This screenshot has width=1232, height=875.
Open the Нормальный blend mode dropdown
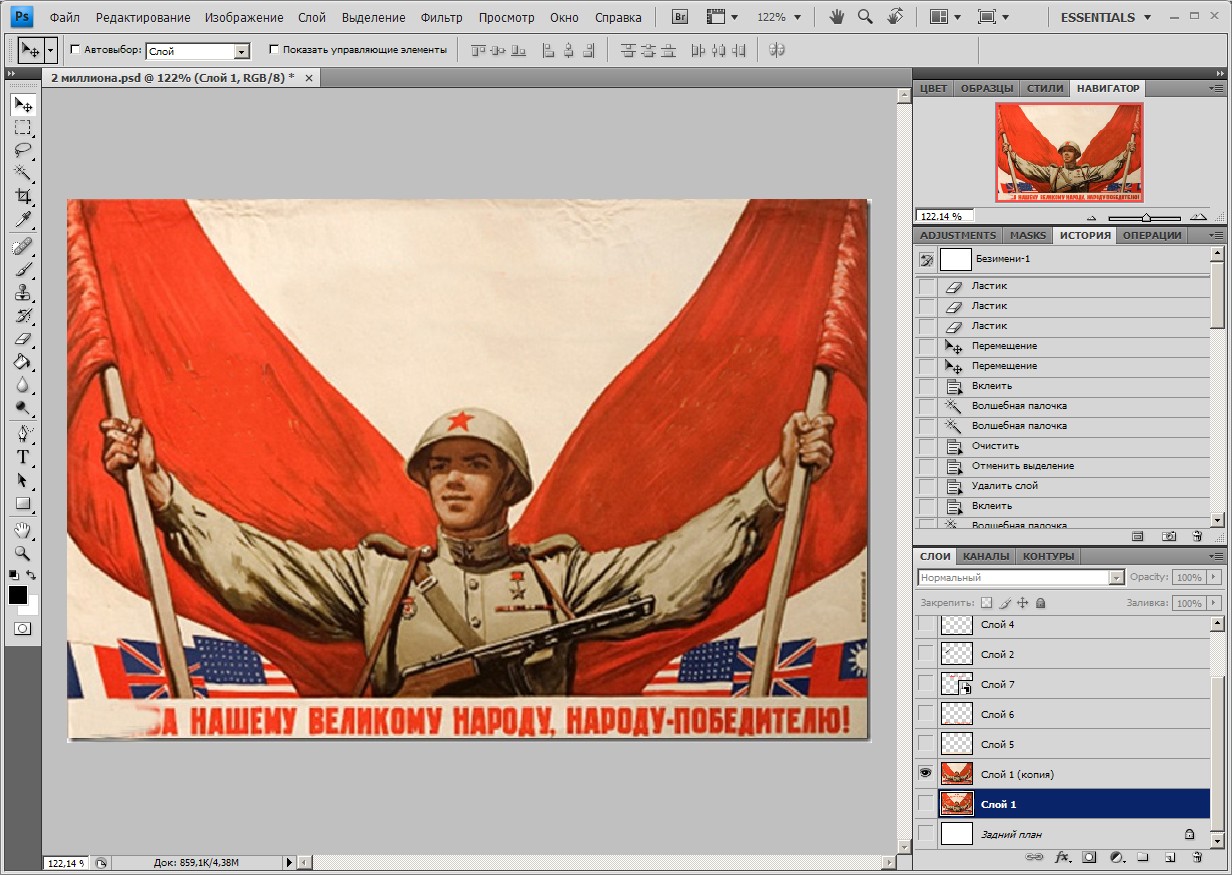click(x=1116, y=578)
